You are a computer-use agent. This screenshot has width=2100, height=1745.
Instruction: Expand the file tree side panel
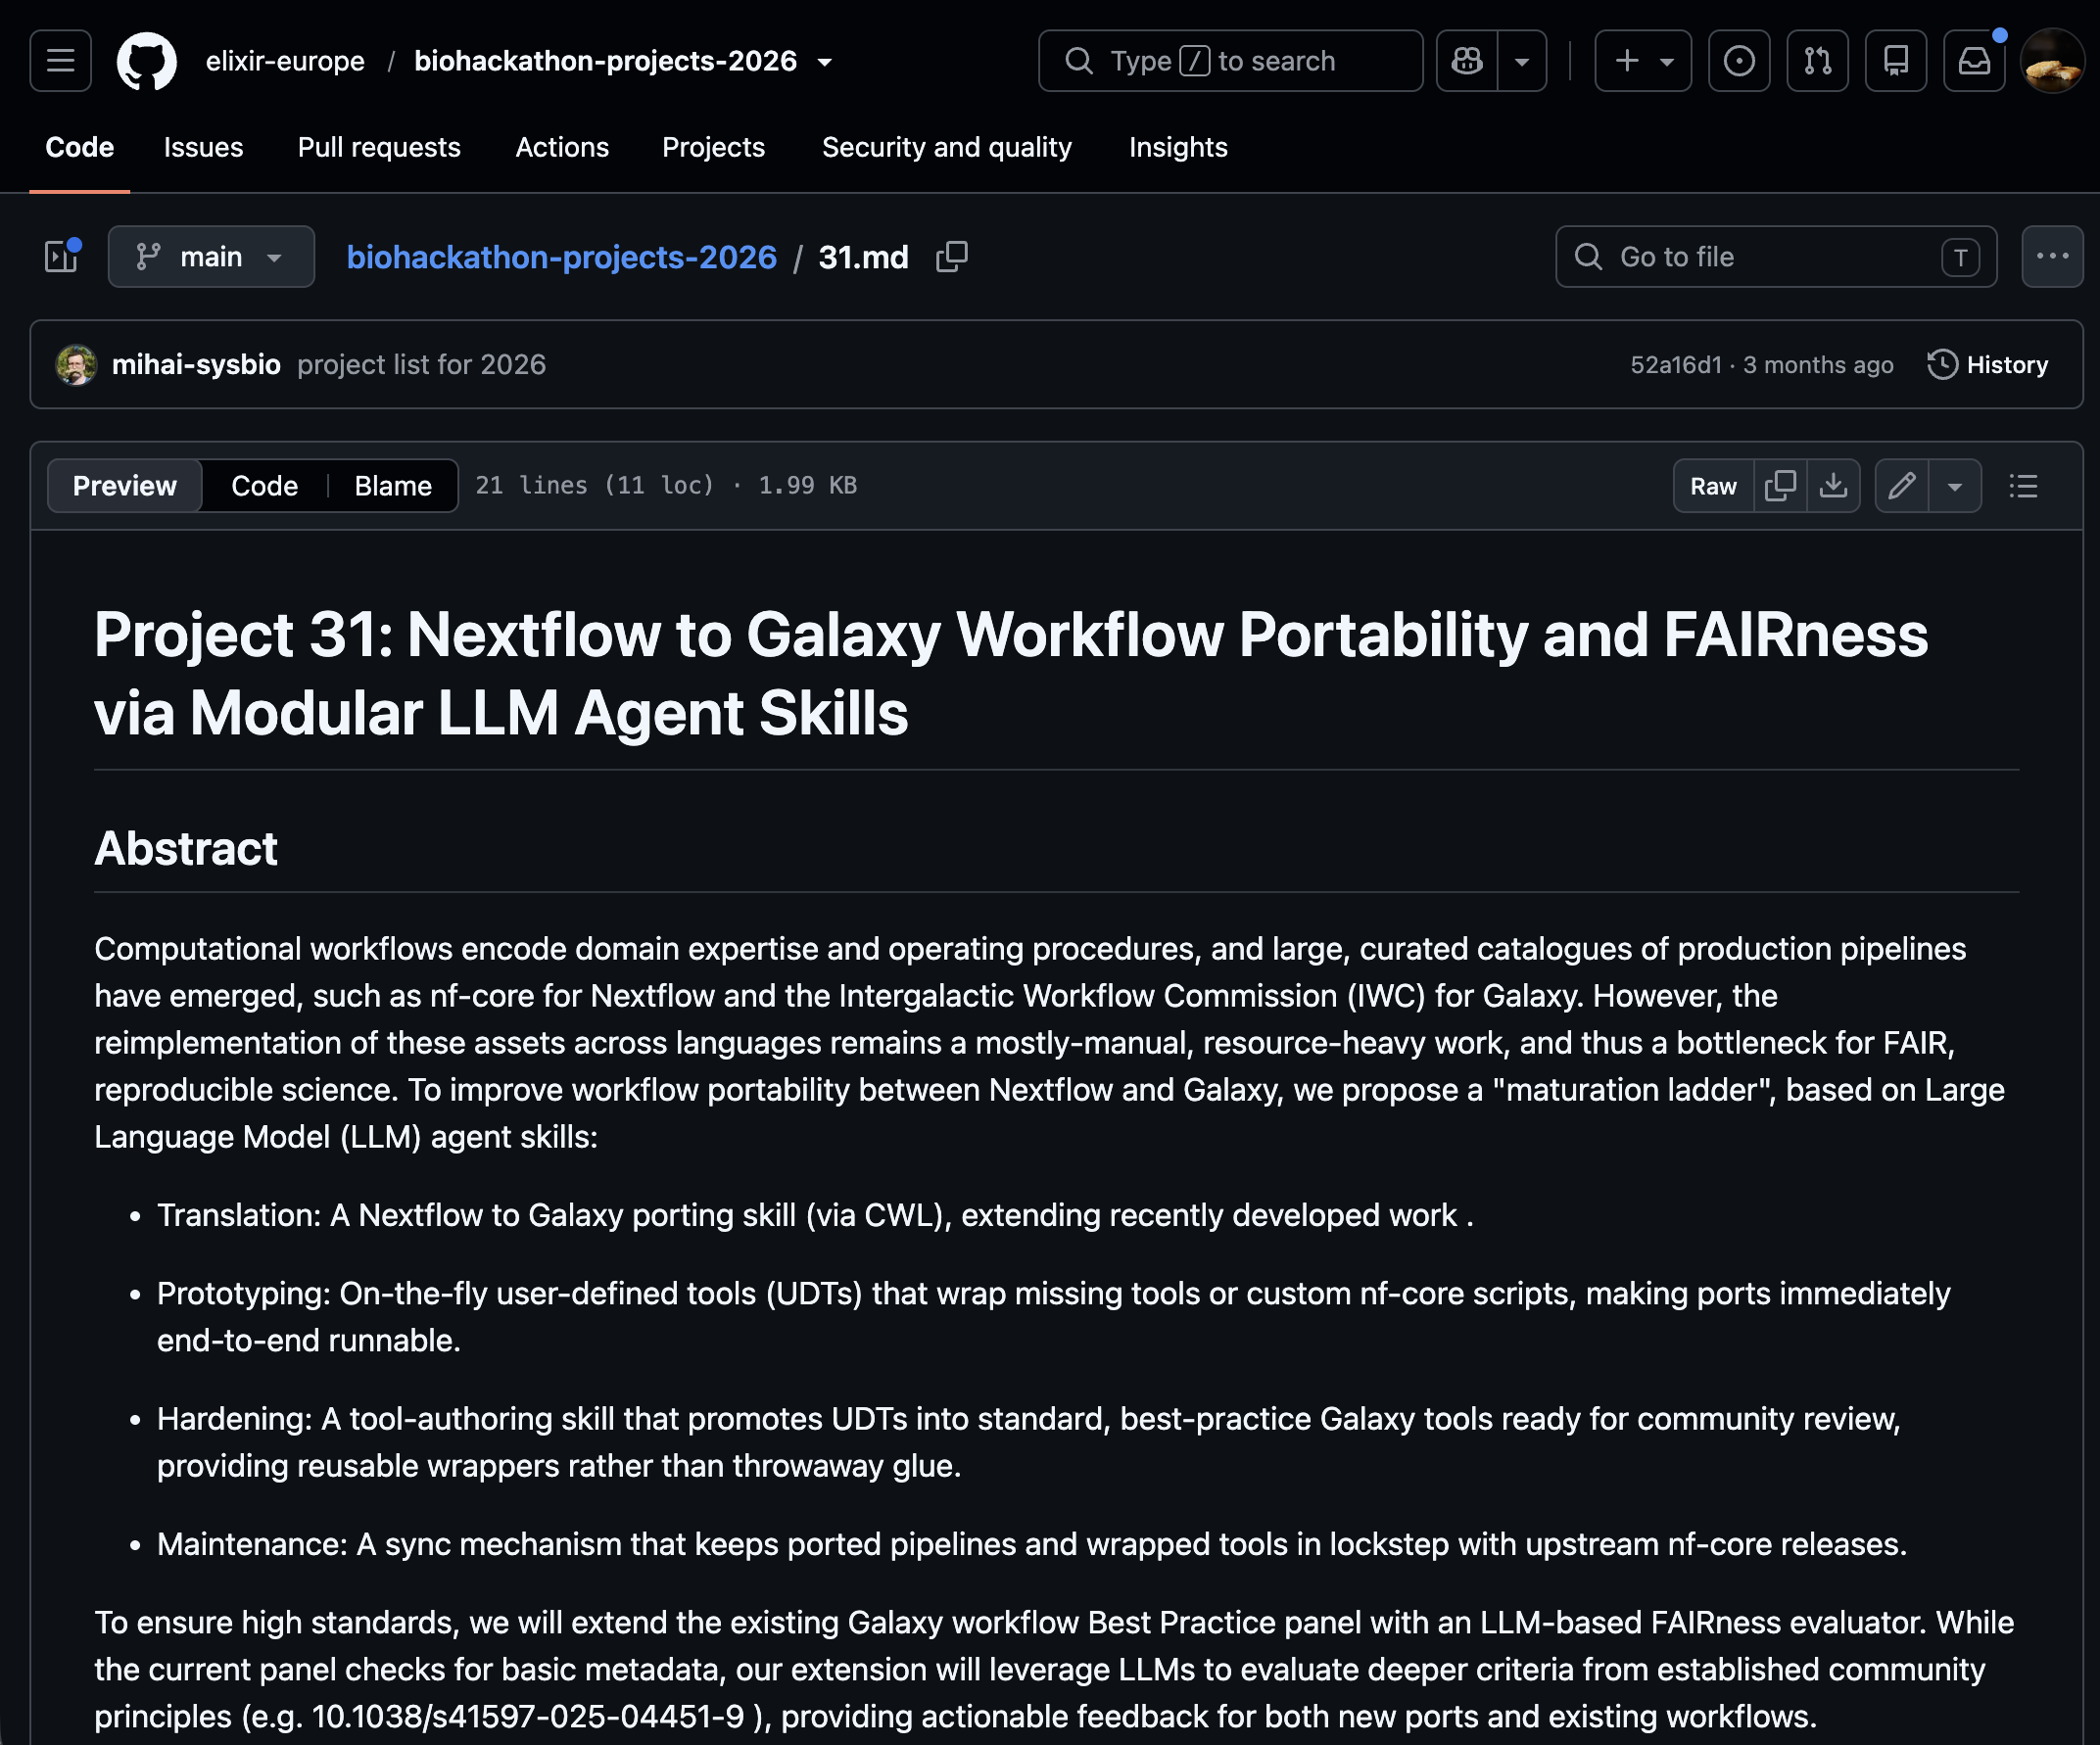pos(62,257)
